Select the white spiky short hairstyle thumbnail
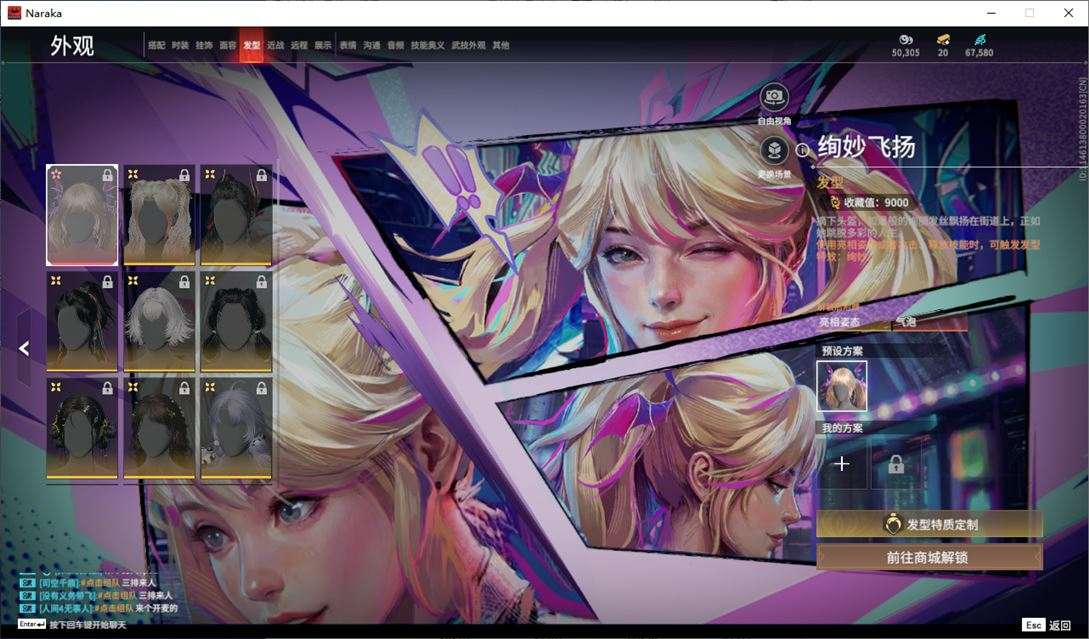The height and width of the screenshot is (639, 1089). [x=159, y=321]
